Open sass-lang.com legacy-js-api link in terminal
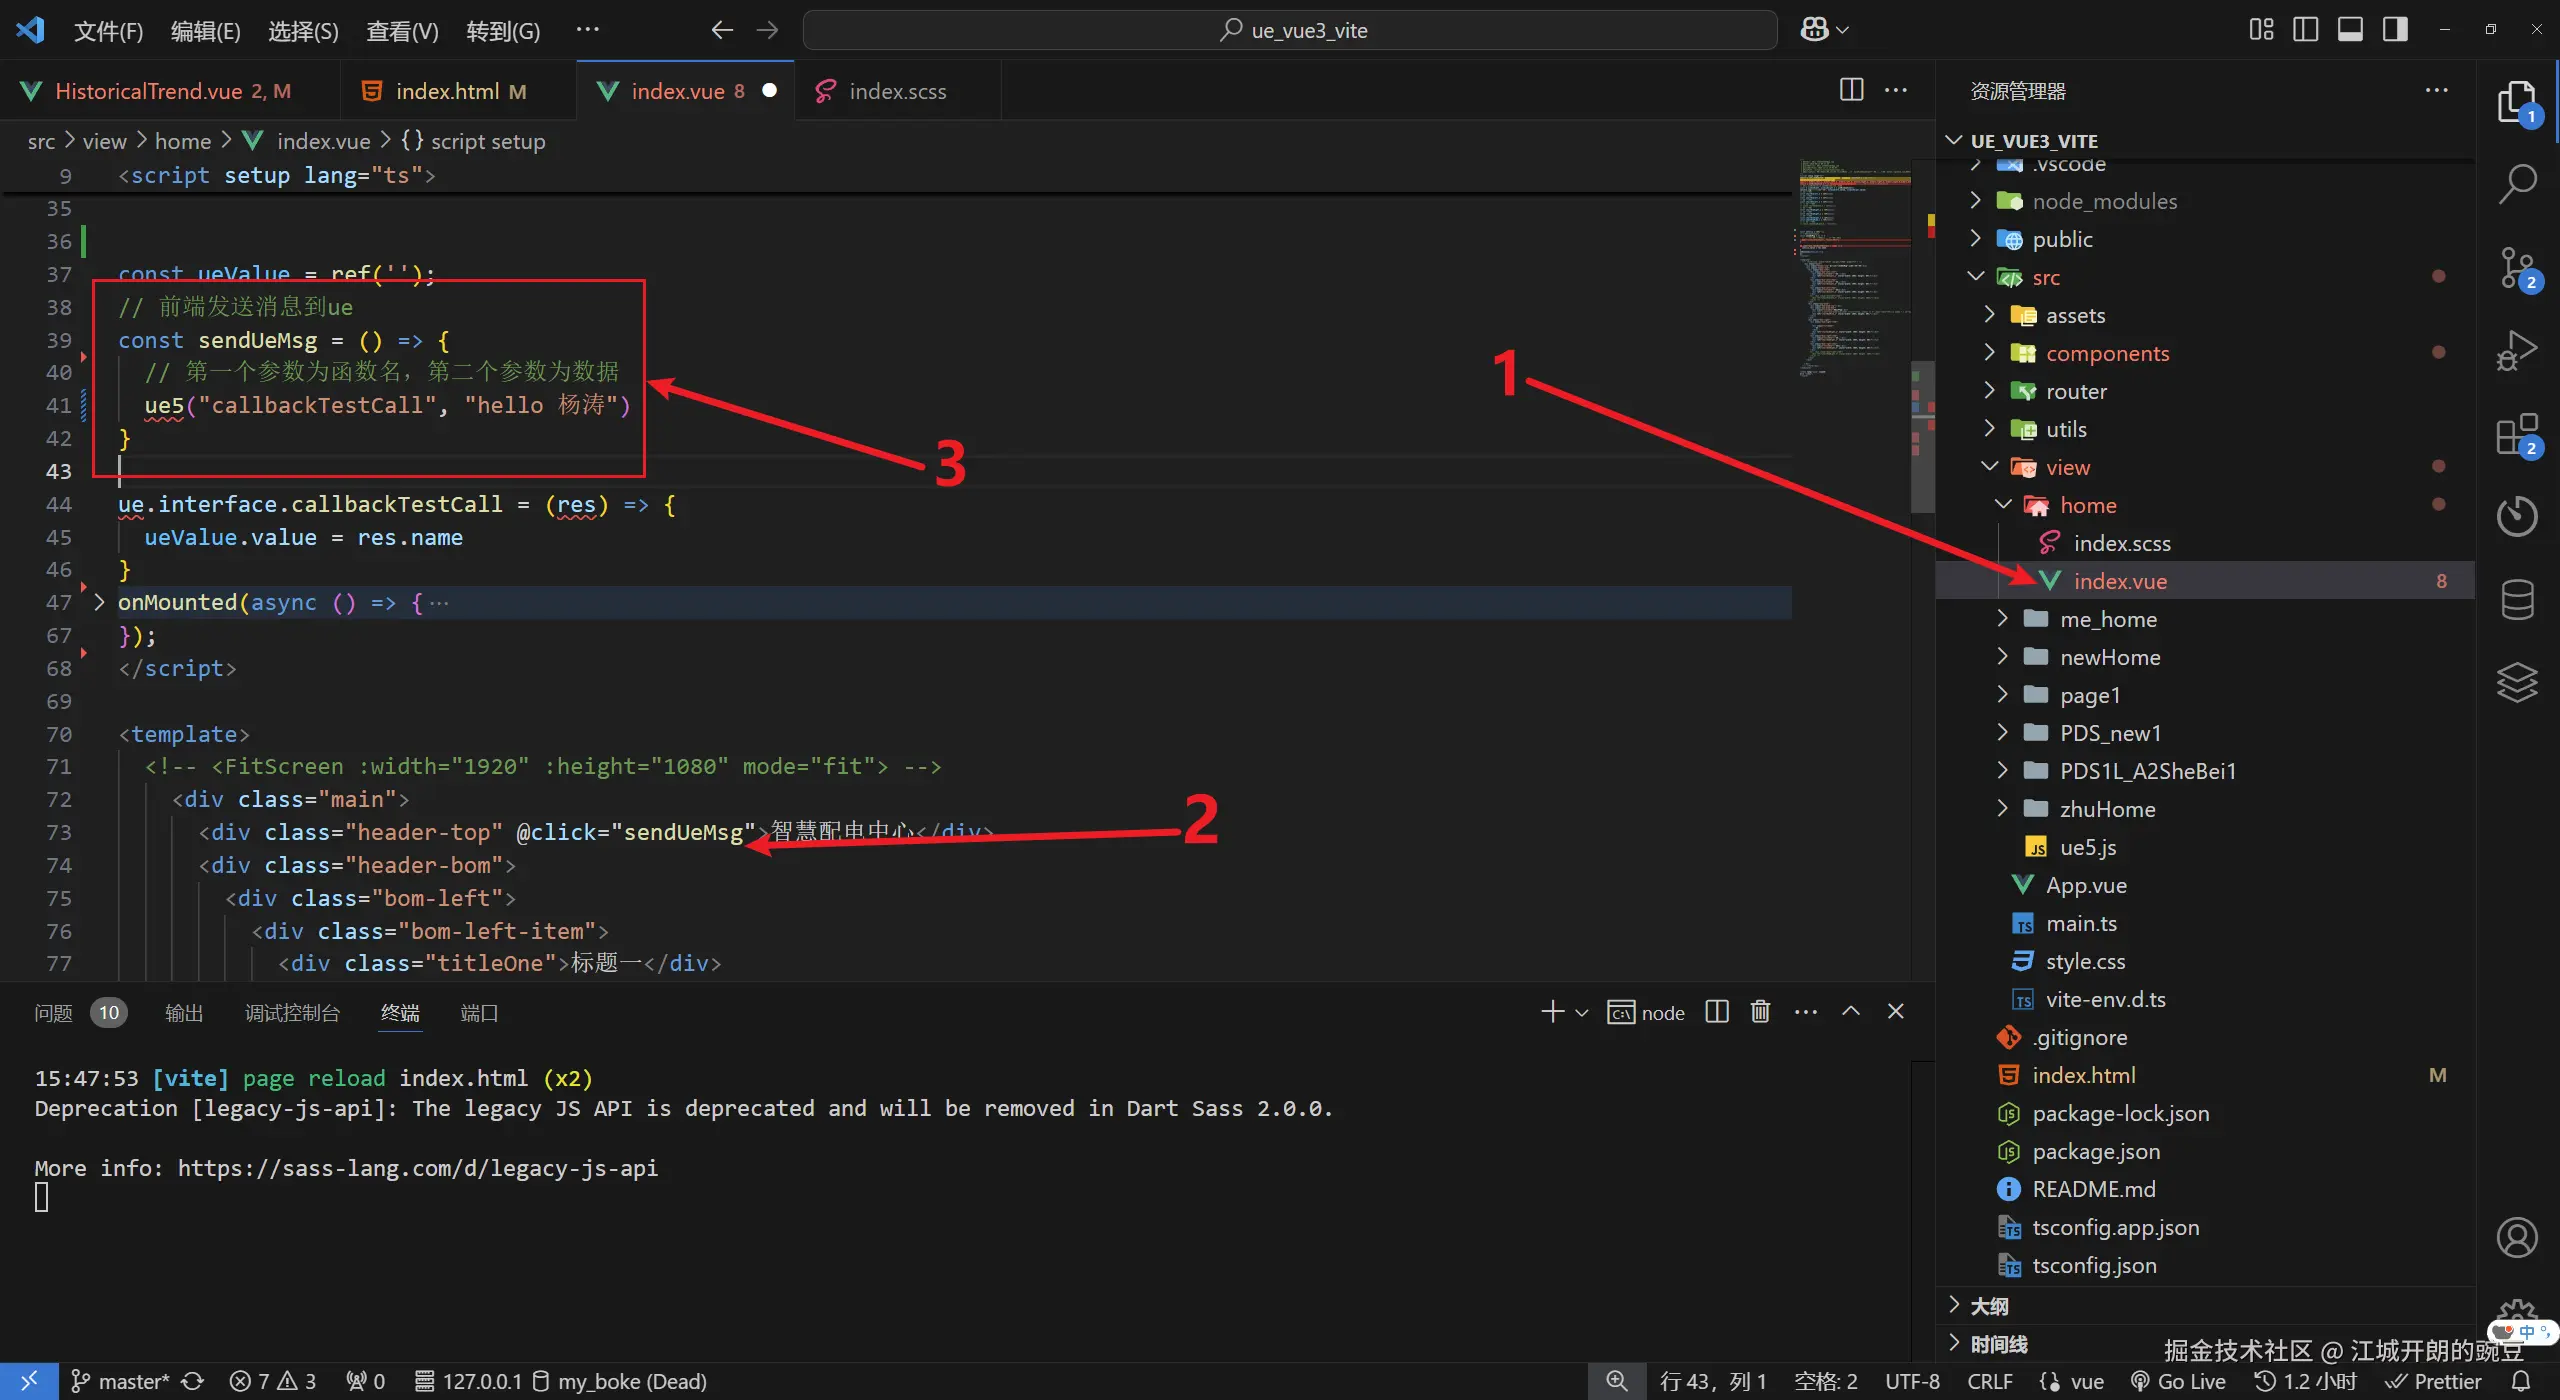The width and height of the screenshot is (2560, 1400). pyautogui.click(x=417, y=1168)
